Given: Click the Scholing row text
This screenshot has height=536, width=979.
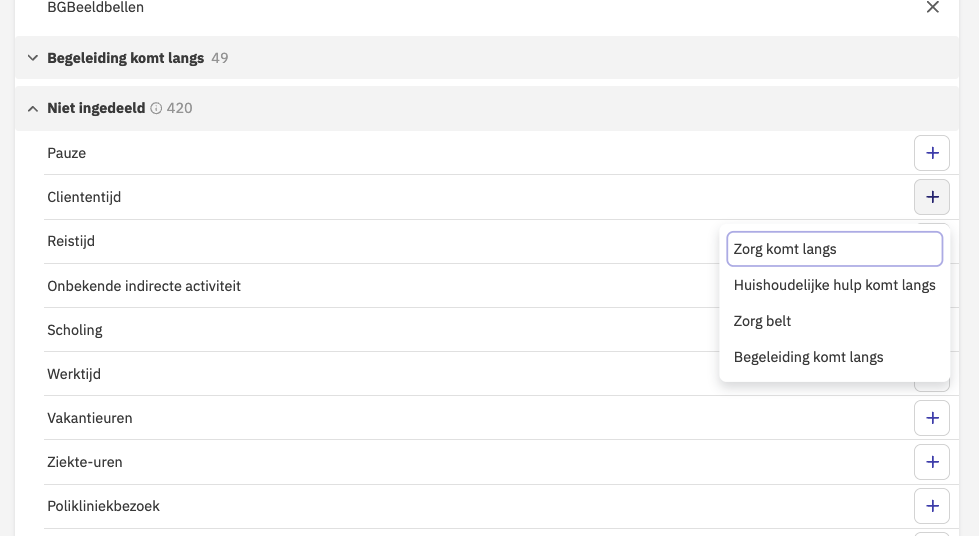Looking at the screenshot, I should (x=75, y=330).
